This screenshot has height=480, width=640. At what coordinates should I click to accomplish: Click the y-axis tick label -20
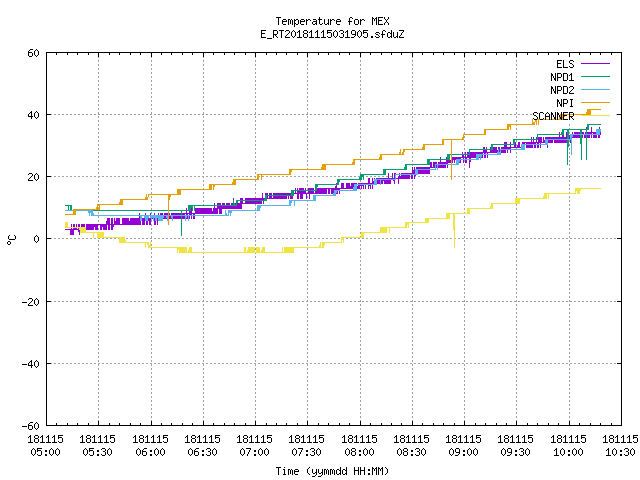coord(31,302)
